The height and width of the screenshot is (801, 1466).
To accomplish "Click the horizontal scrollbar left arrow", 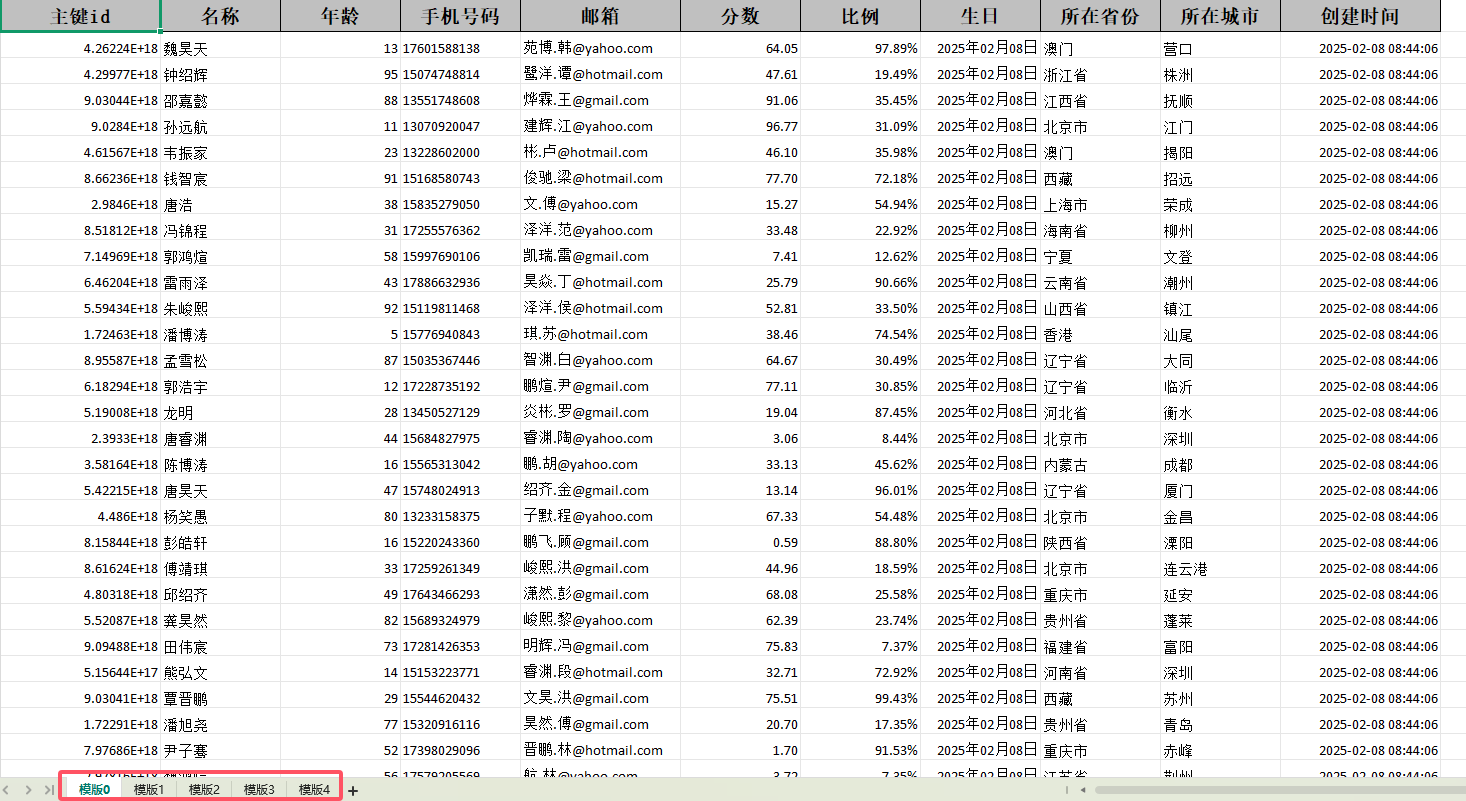I will [x=1082, y=790].
